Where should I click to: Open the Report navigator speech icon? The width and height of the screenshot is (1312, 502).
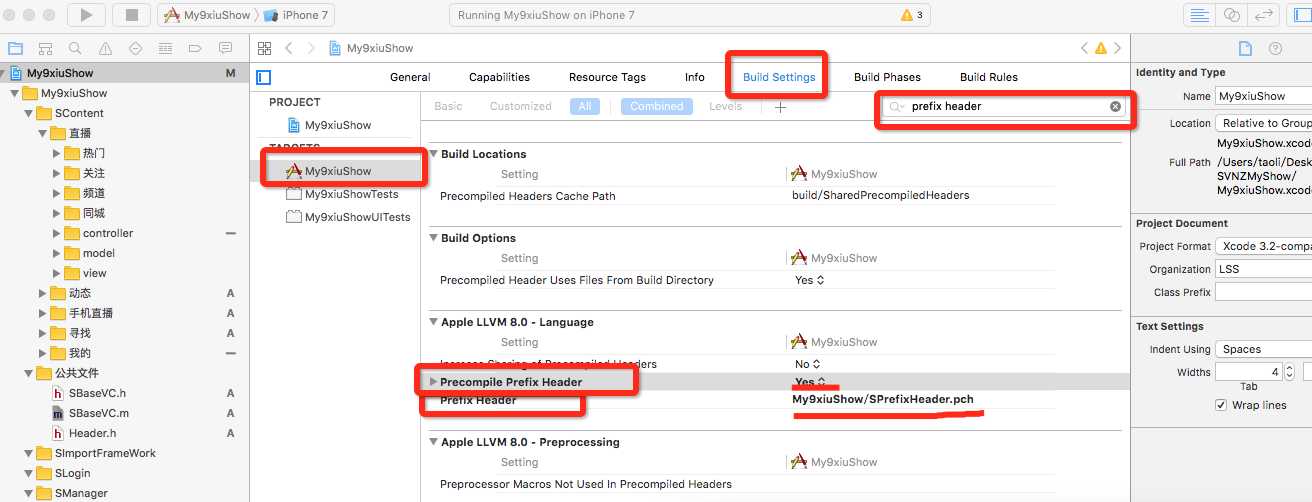tap(225, 48)
